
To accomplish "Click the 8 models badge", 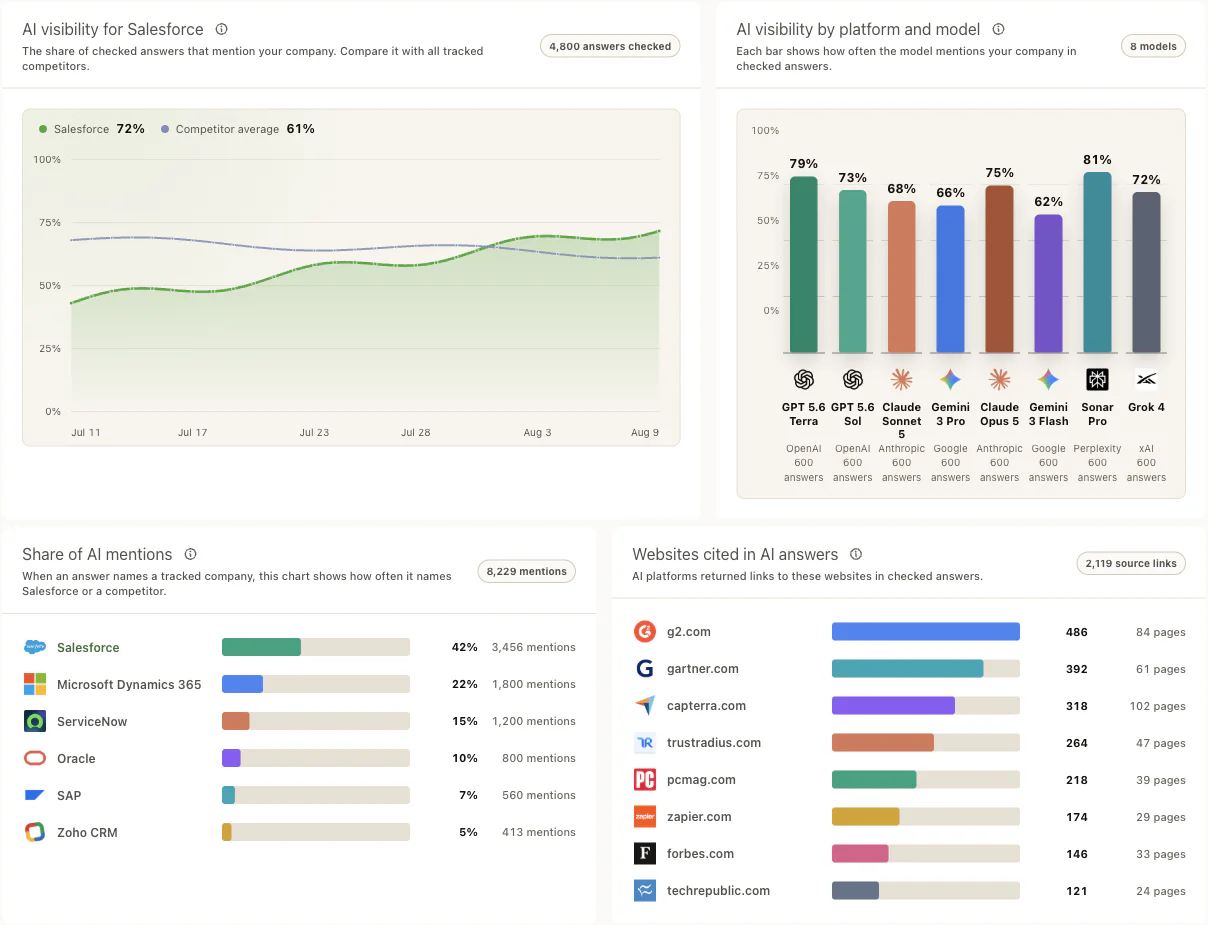I will click(1153, 46).
